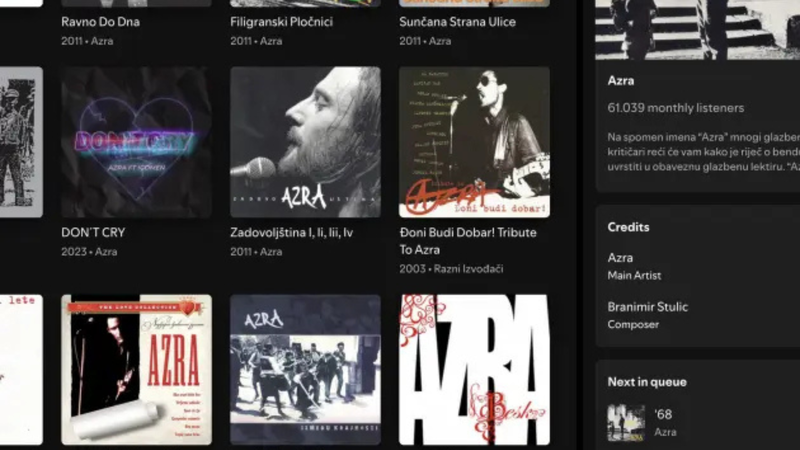Open the Razni Izvođači artist link
The width and height of the screenshot is (800, 450).
pyautogui.click(x=468, y=268)
